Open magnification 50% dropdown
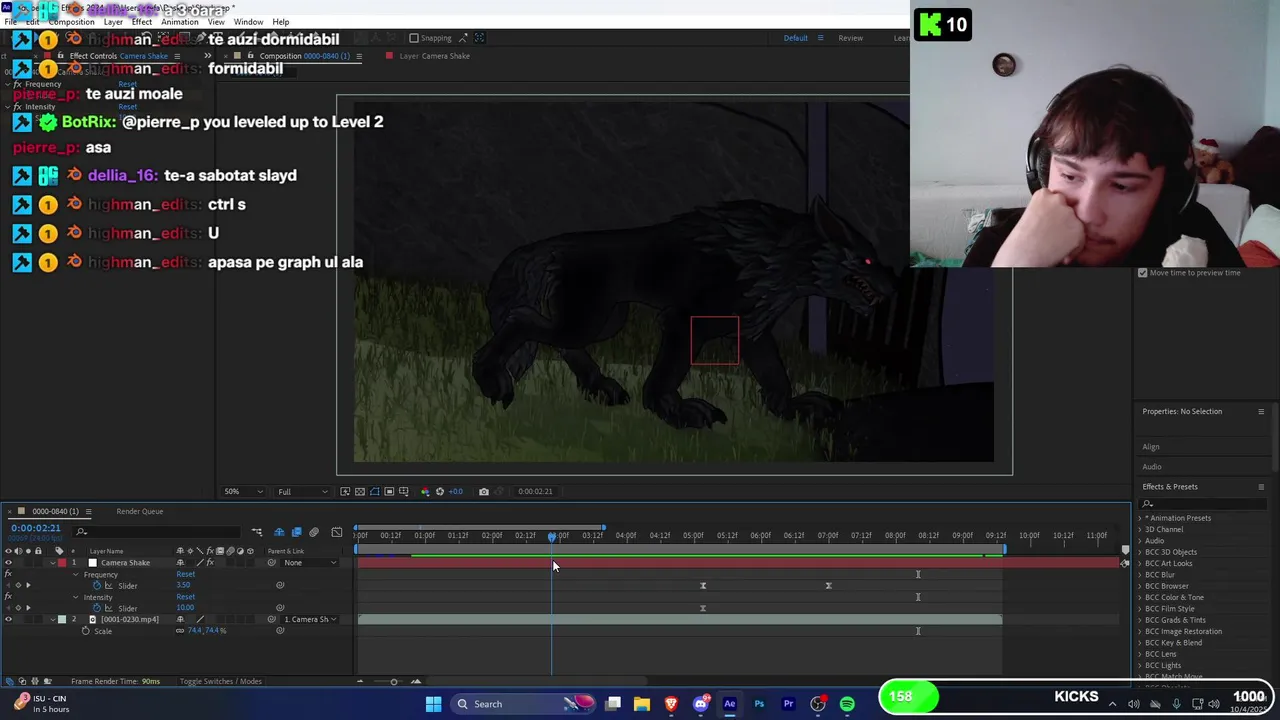The height and width of the screenshot is (720, 1280). [243, 491]
